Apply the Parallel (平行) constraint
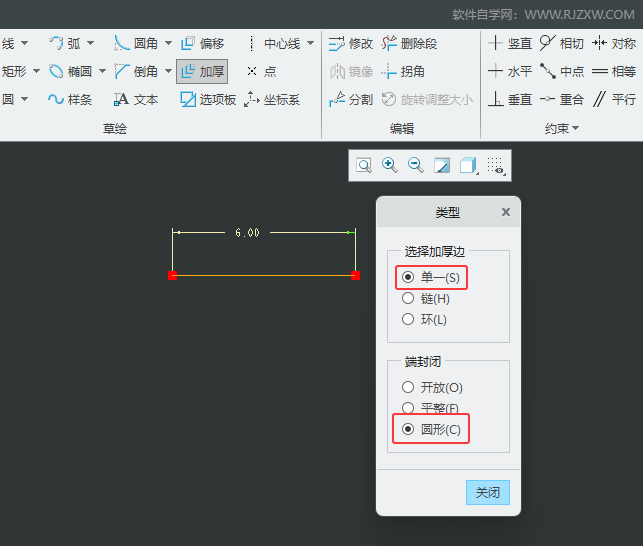 tap(614, 99)
